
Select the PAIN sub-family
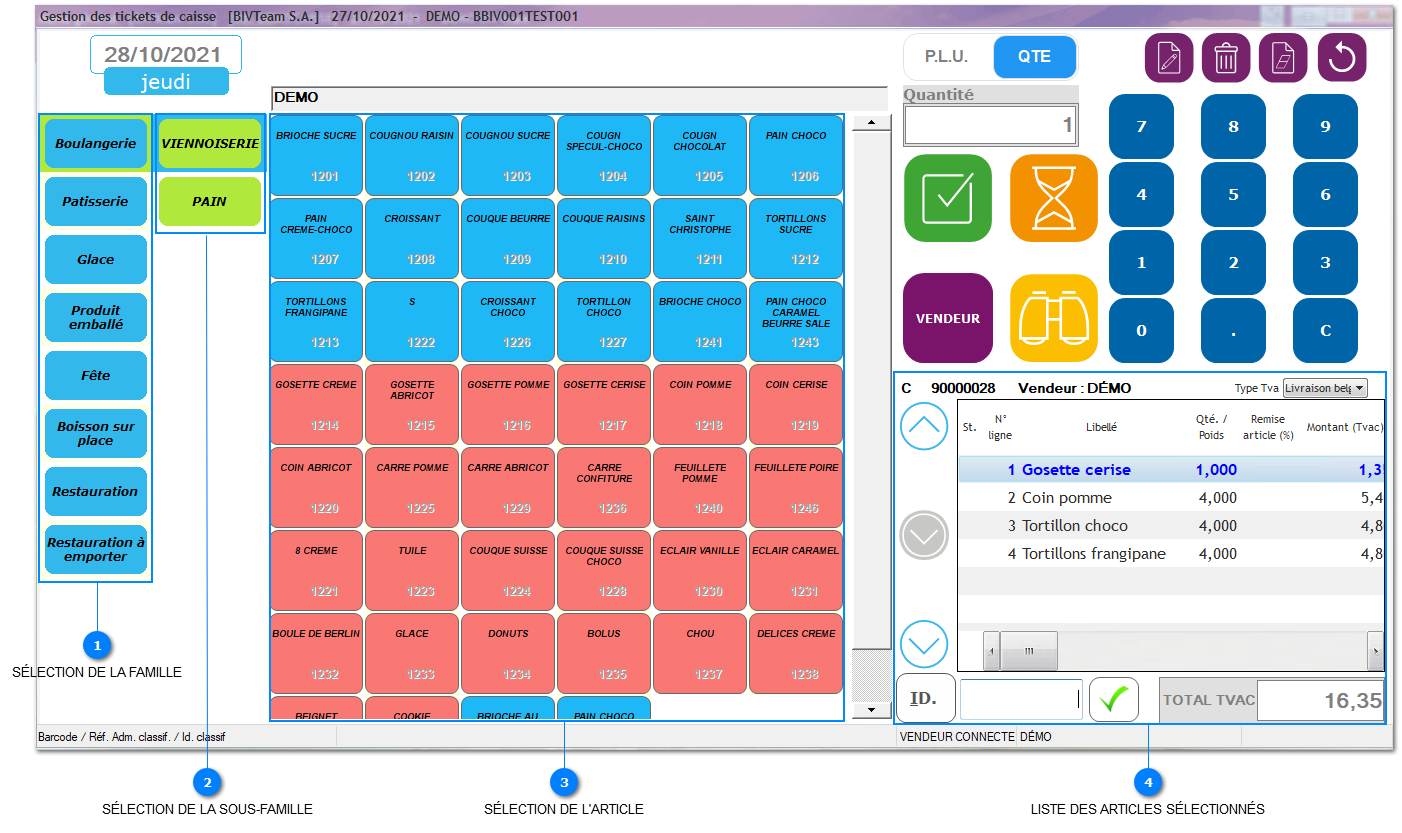[x=209, y=201]
